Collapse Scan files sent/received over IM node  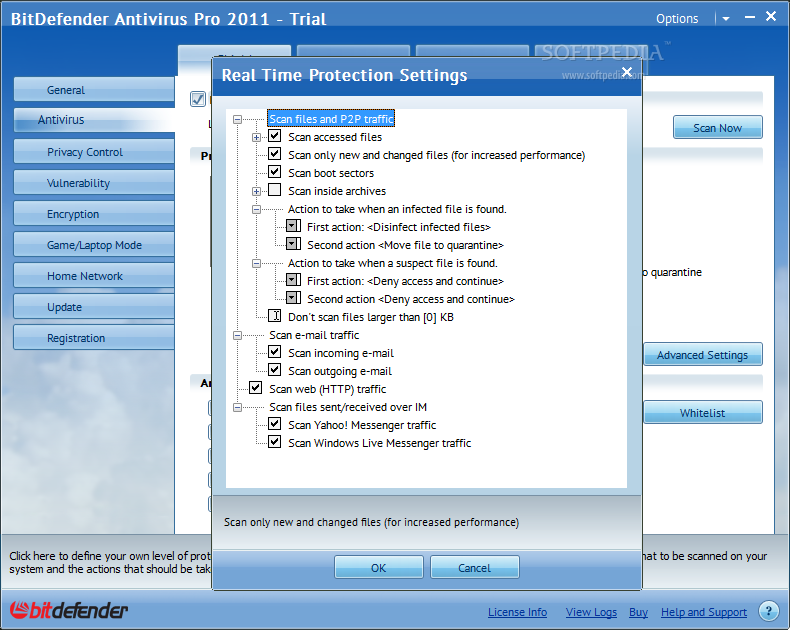(x=237, y=407)
